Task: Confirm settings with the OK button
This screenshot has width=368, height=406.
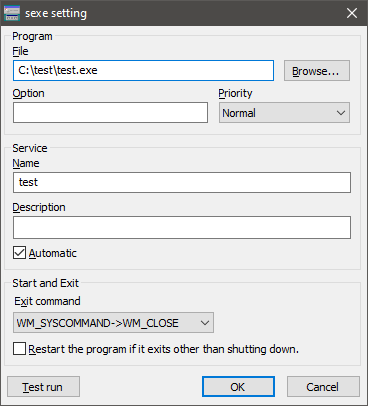Action: [238, 387]
